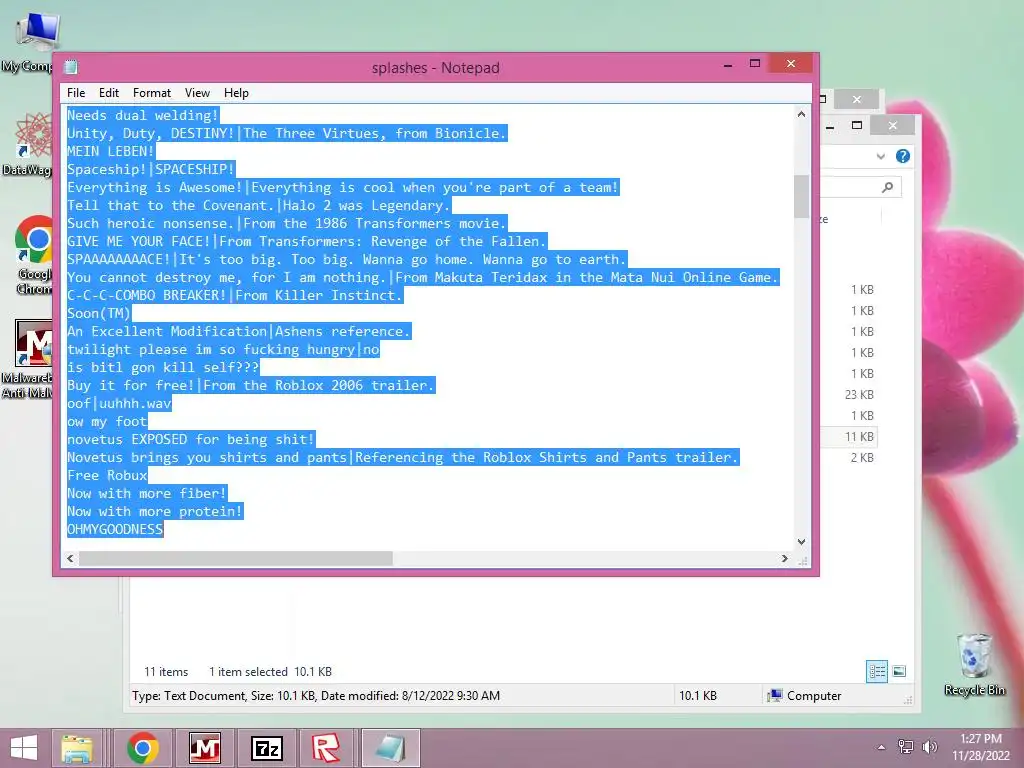The image size is (1024, 768).
Task: Click the horizontal scrollbar right arrow in Notepad
Action: click(784, 558)
